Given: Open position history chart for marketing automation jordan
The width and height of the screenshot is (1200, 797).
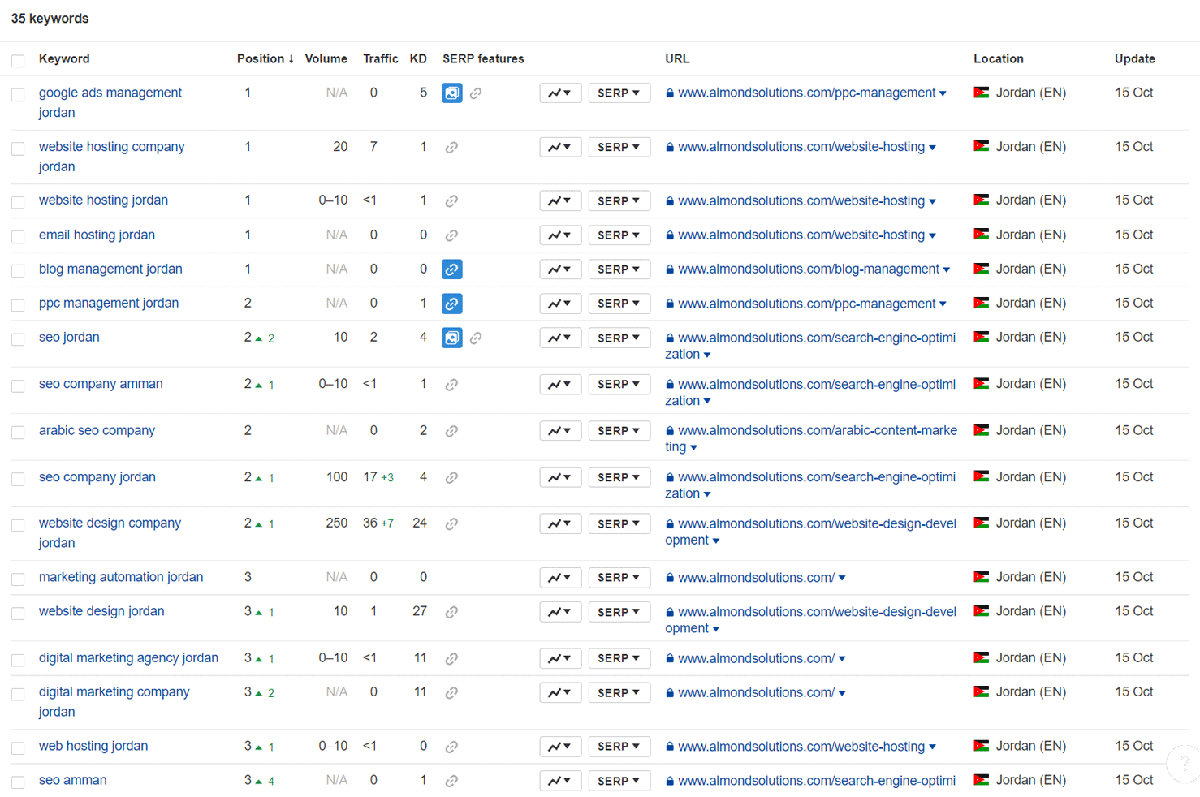Looking at the screenshot, I should (x=560, y=578).
